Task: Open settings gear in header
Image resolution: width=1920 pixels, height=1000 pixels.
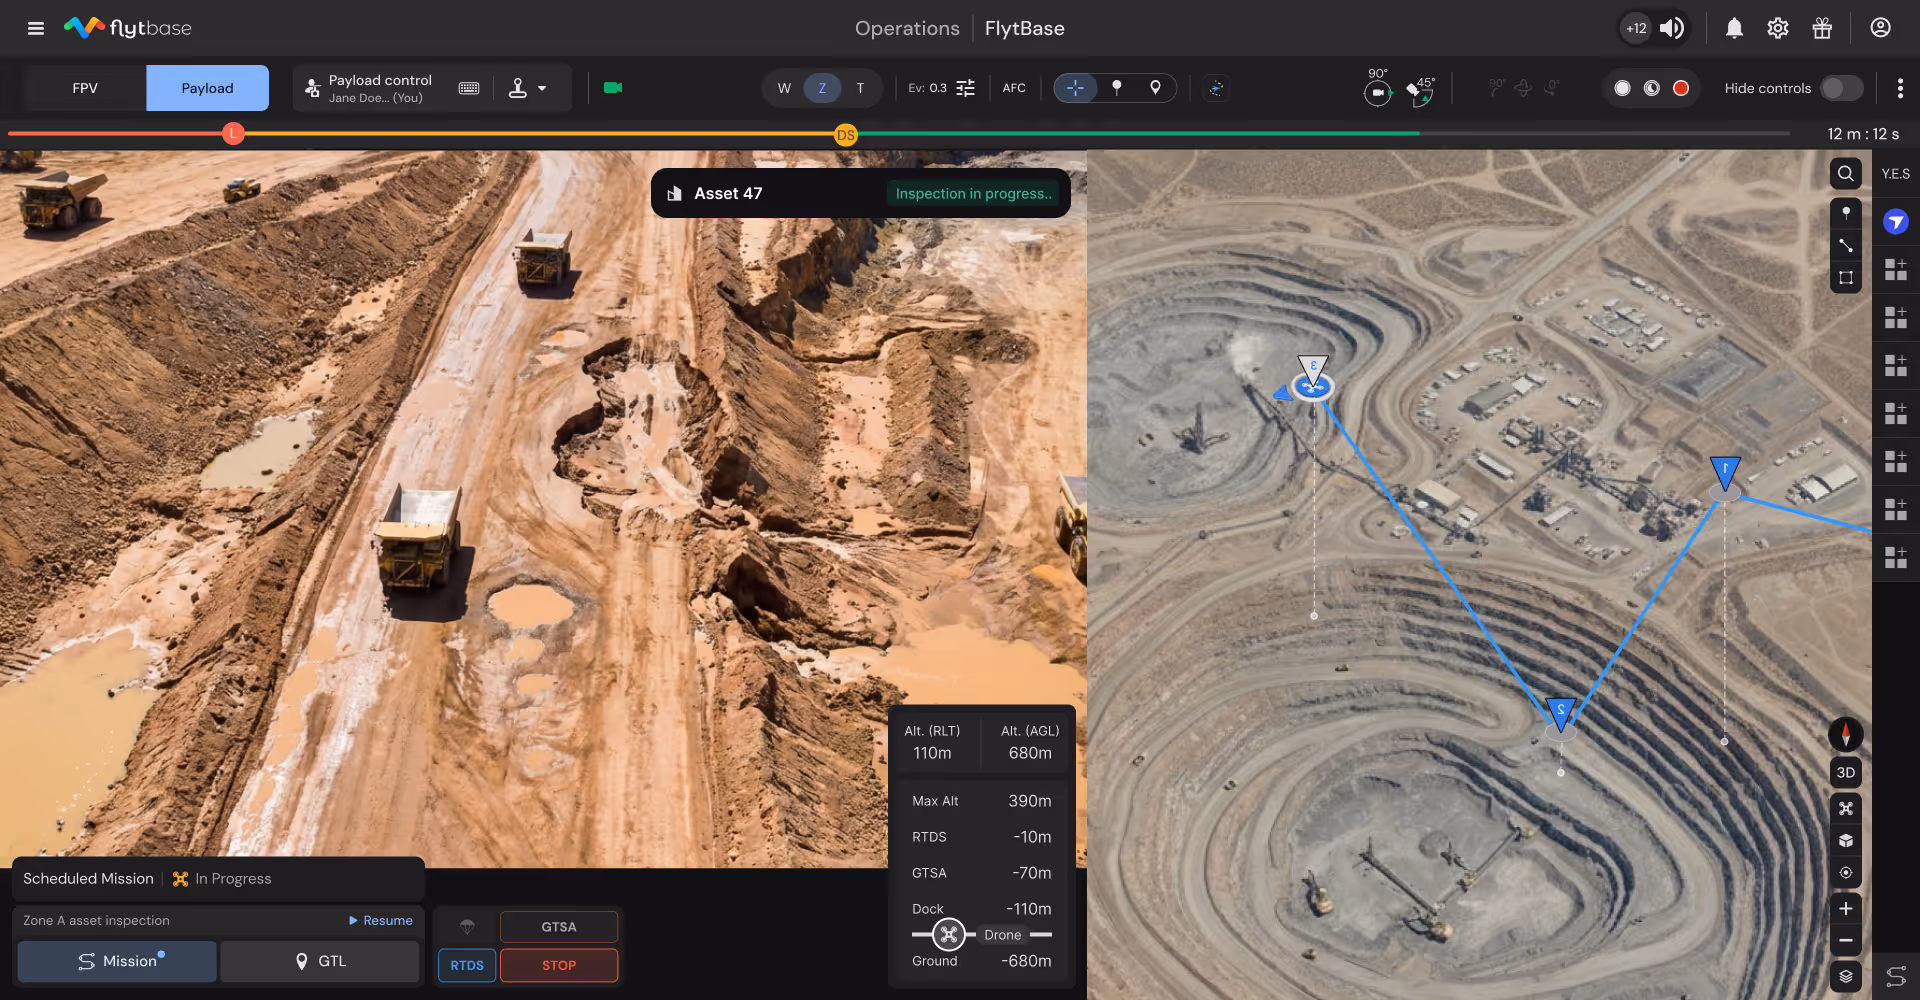Action: (x=1777, y=28)
